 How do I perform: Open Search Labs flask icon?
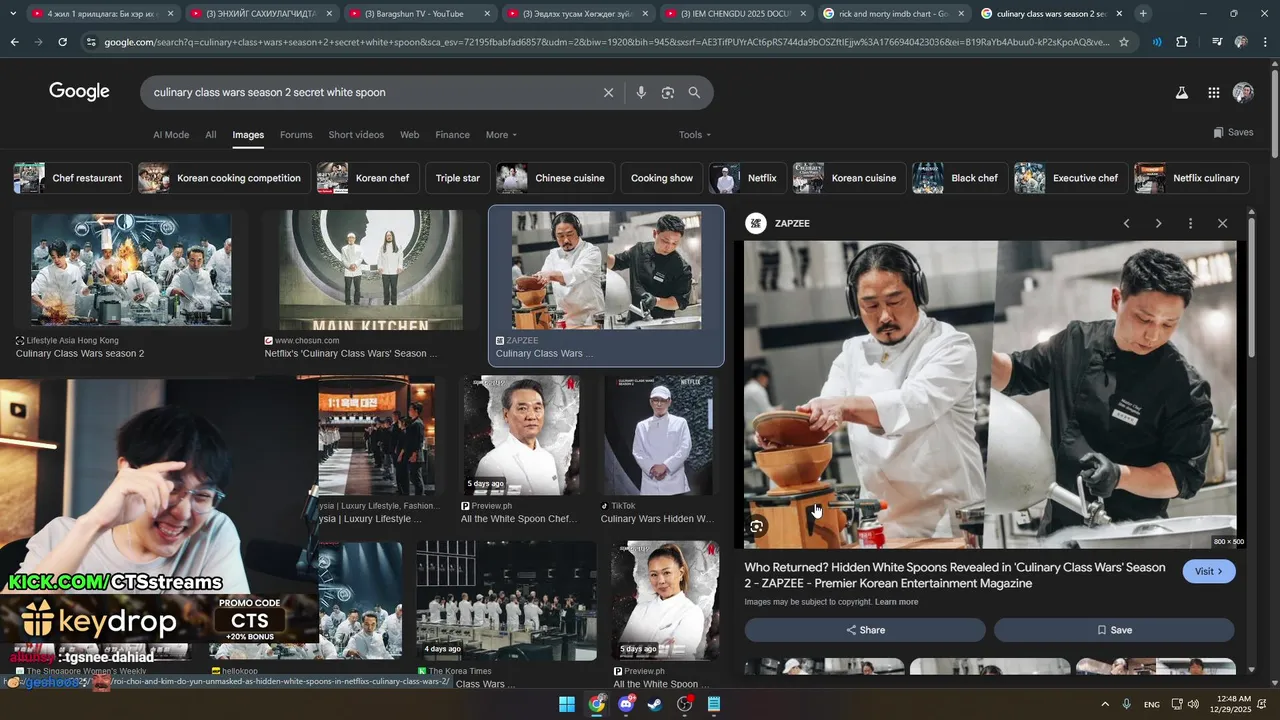(1181, 93)
